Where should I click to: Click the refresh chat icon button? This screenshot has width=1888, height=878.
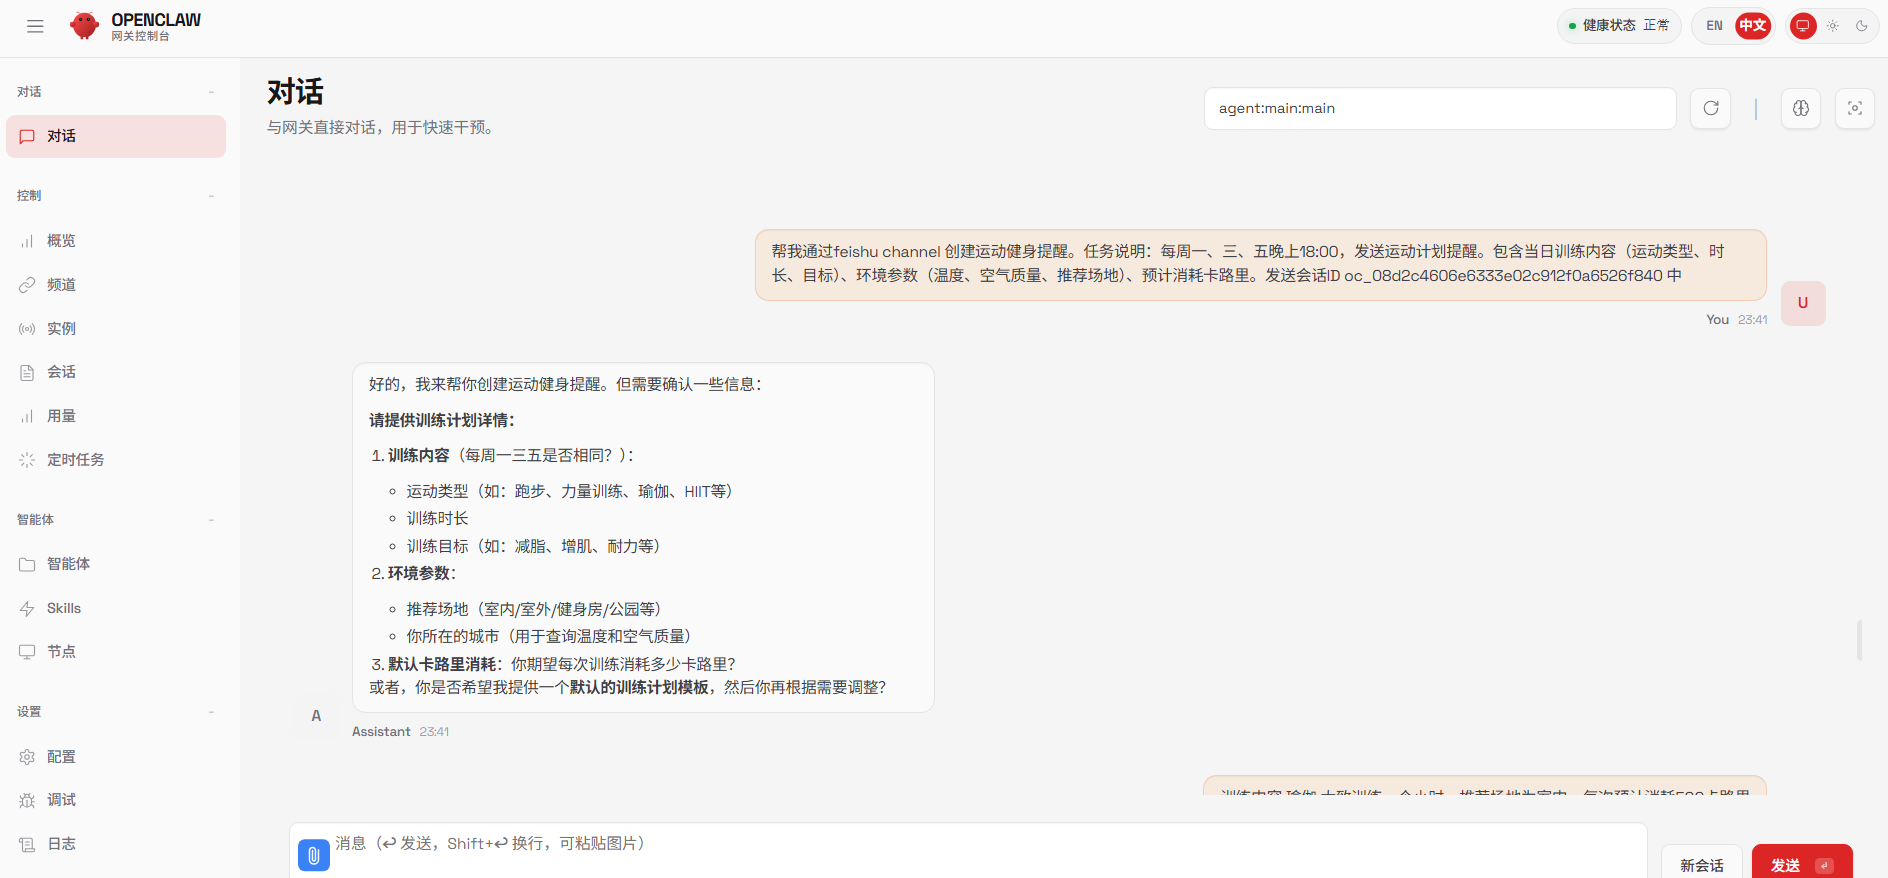pos(1711,108)
